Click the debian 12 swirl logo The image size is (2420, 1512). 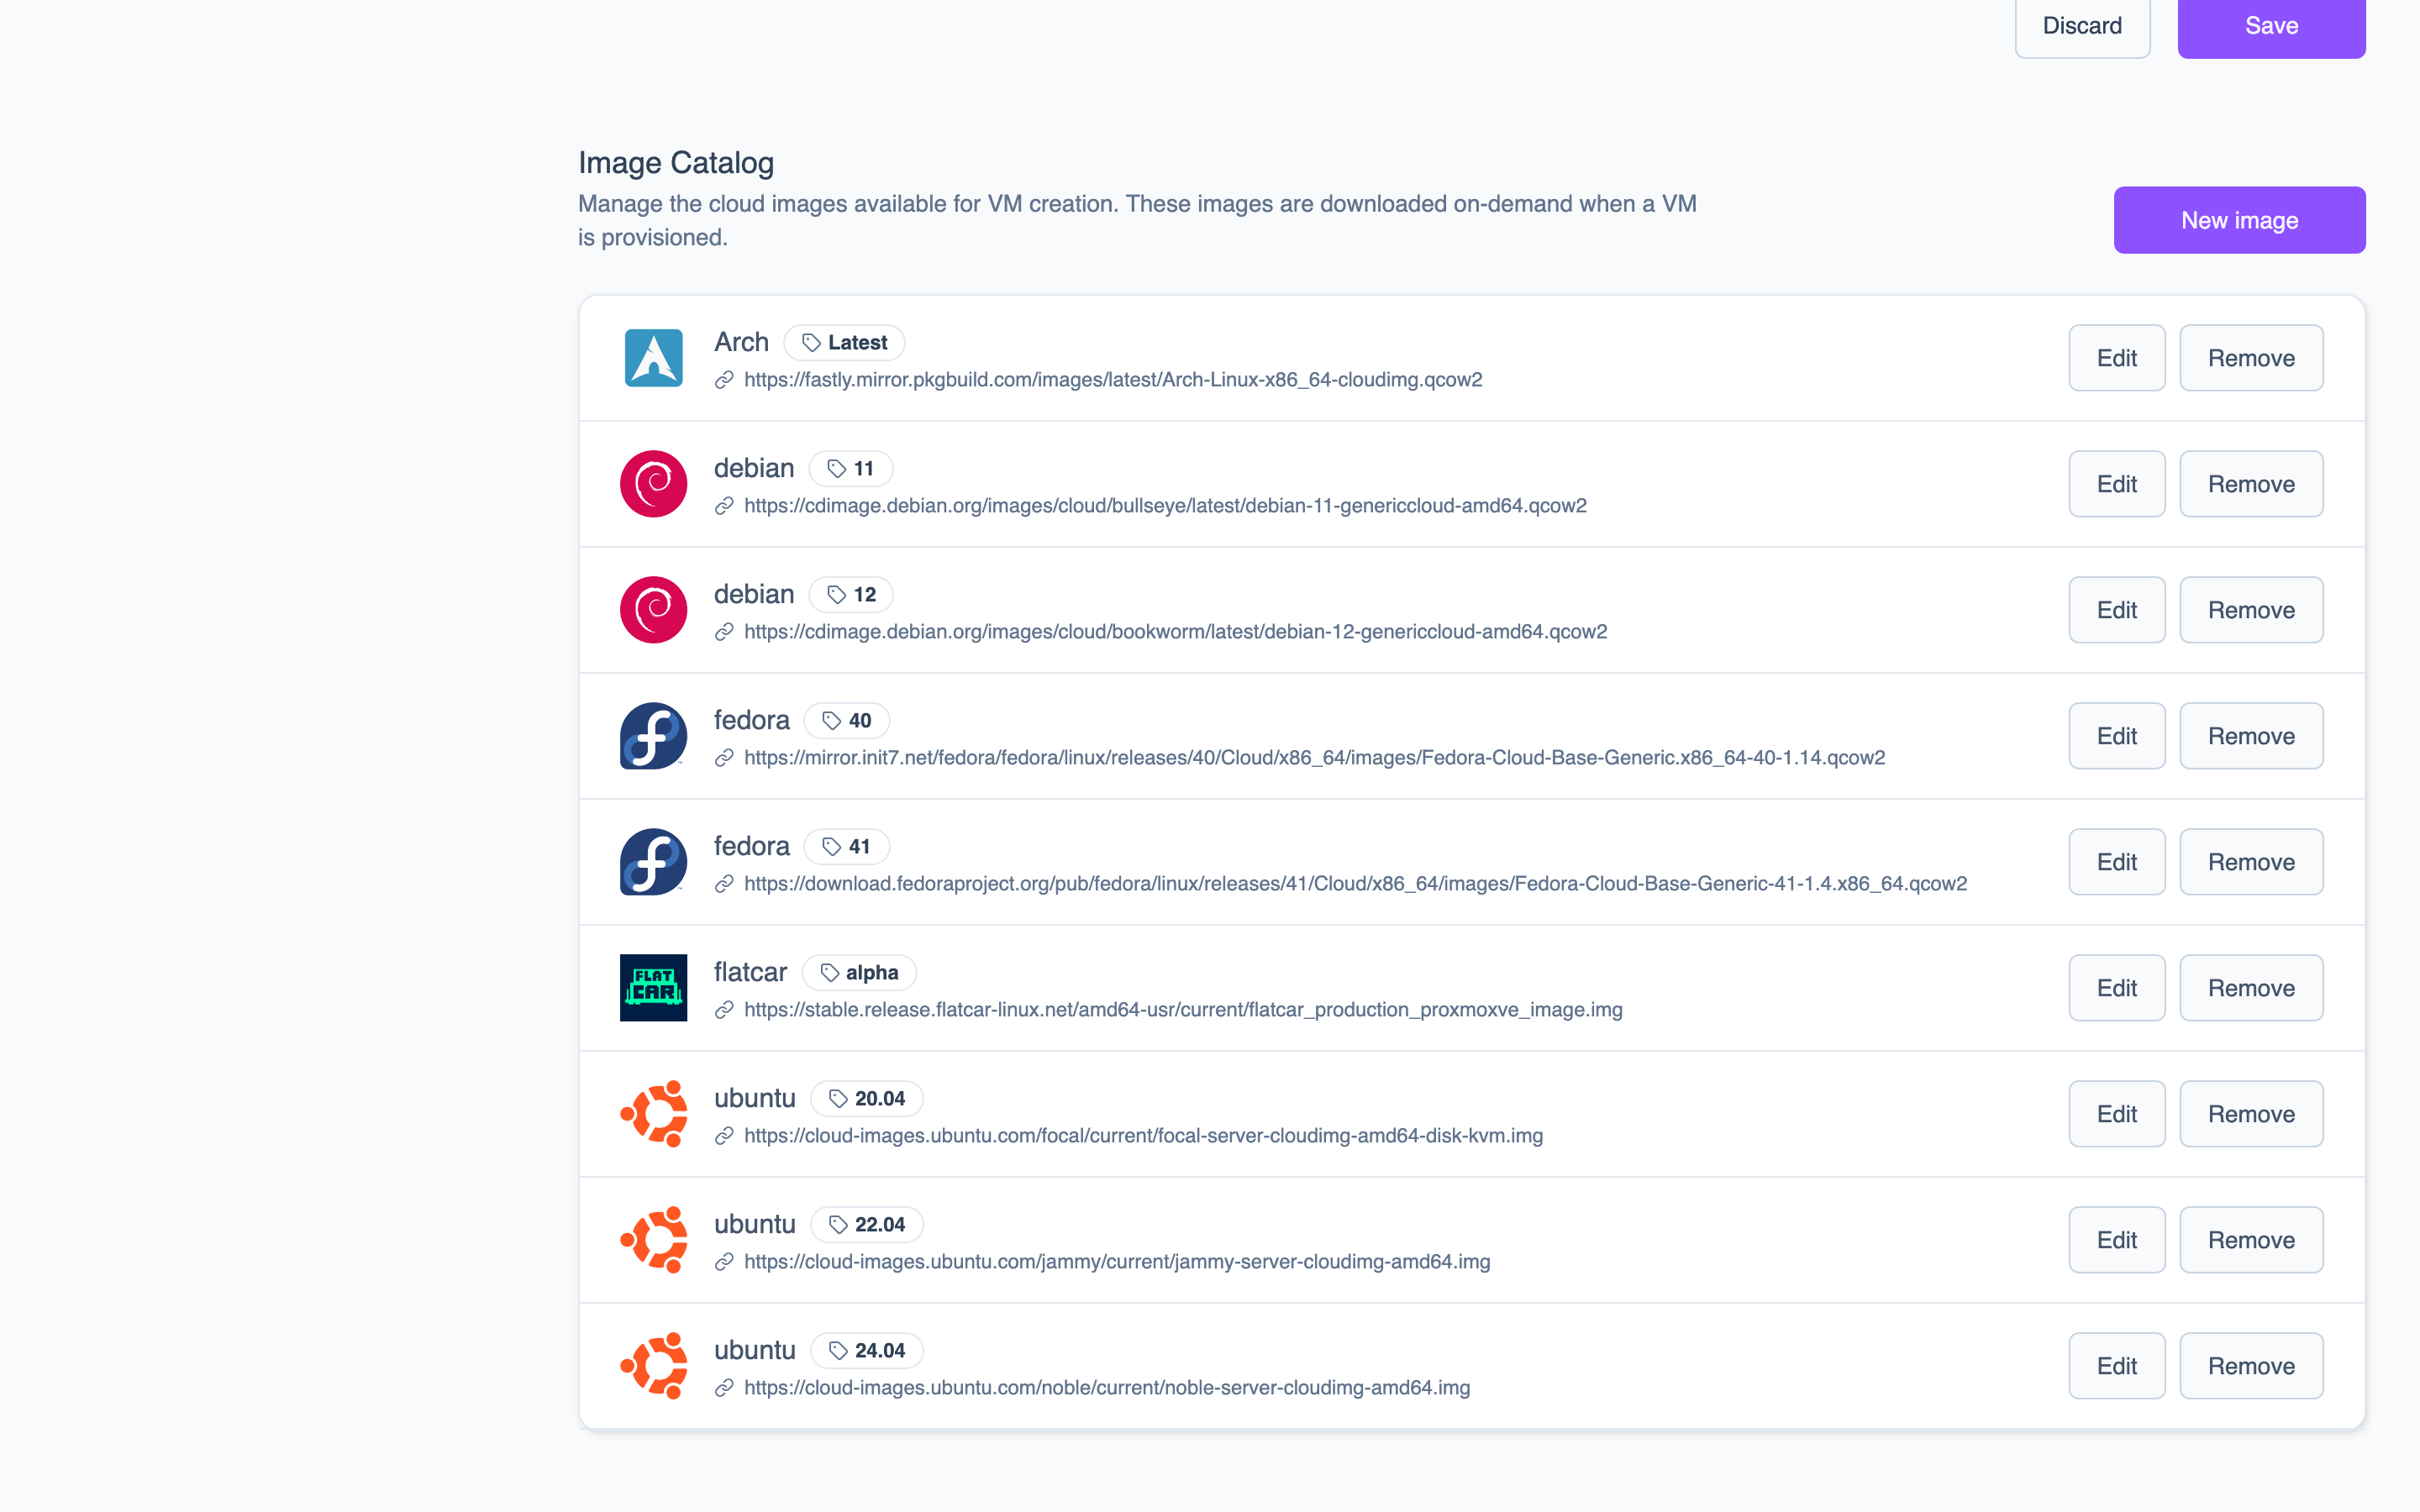[x=653, y=610]
